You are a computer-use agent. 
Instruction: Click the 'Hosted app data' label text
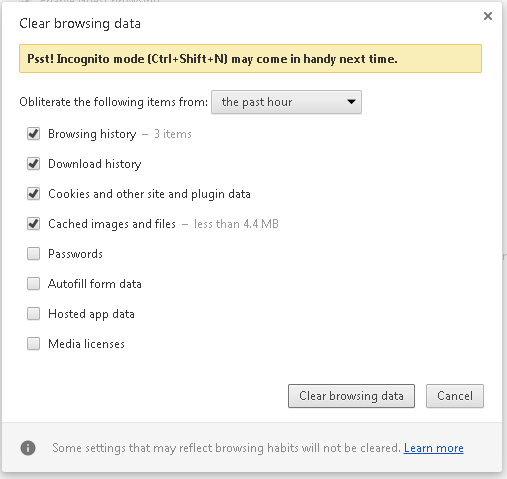[91, 314]
